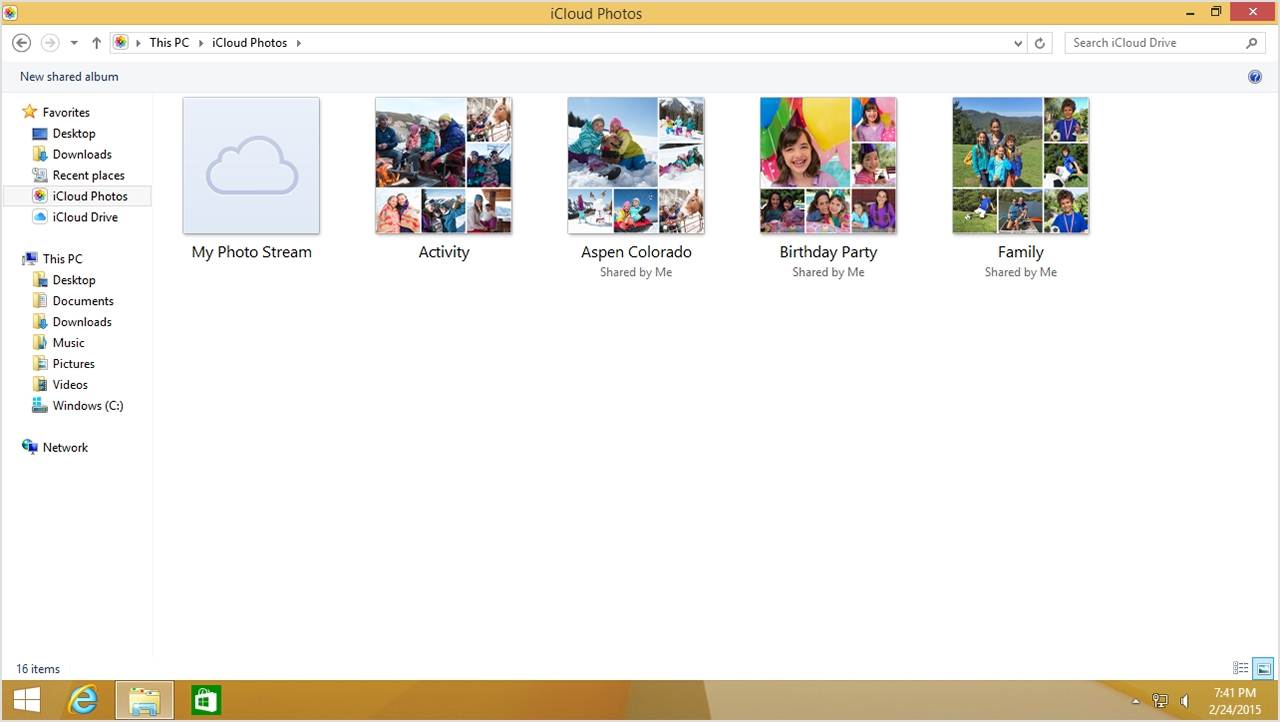Expand the iCloud Photos breadcrumb arrow
The image size is (1280, 722).
coord(298,43)
